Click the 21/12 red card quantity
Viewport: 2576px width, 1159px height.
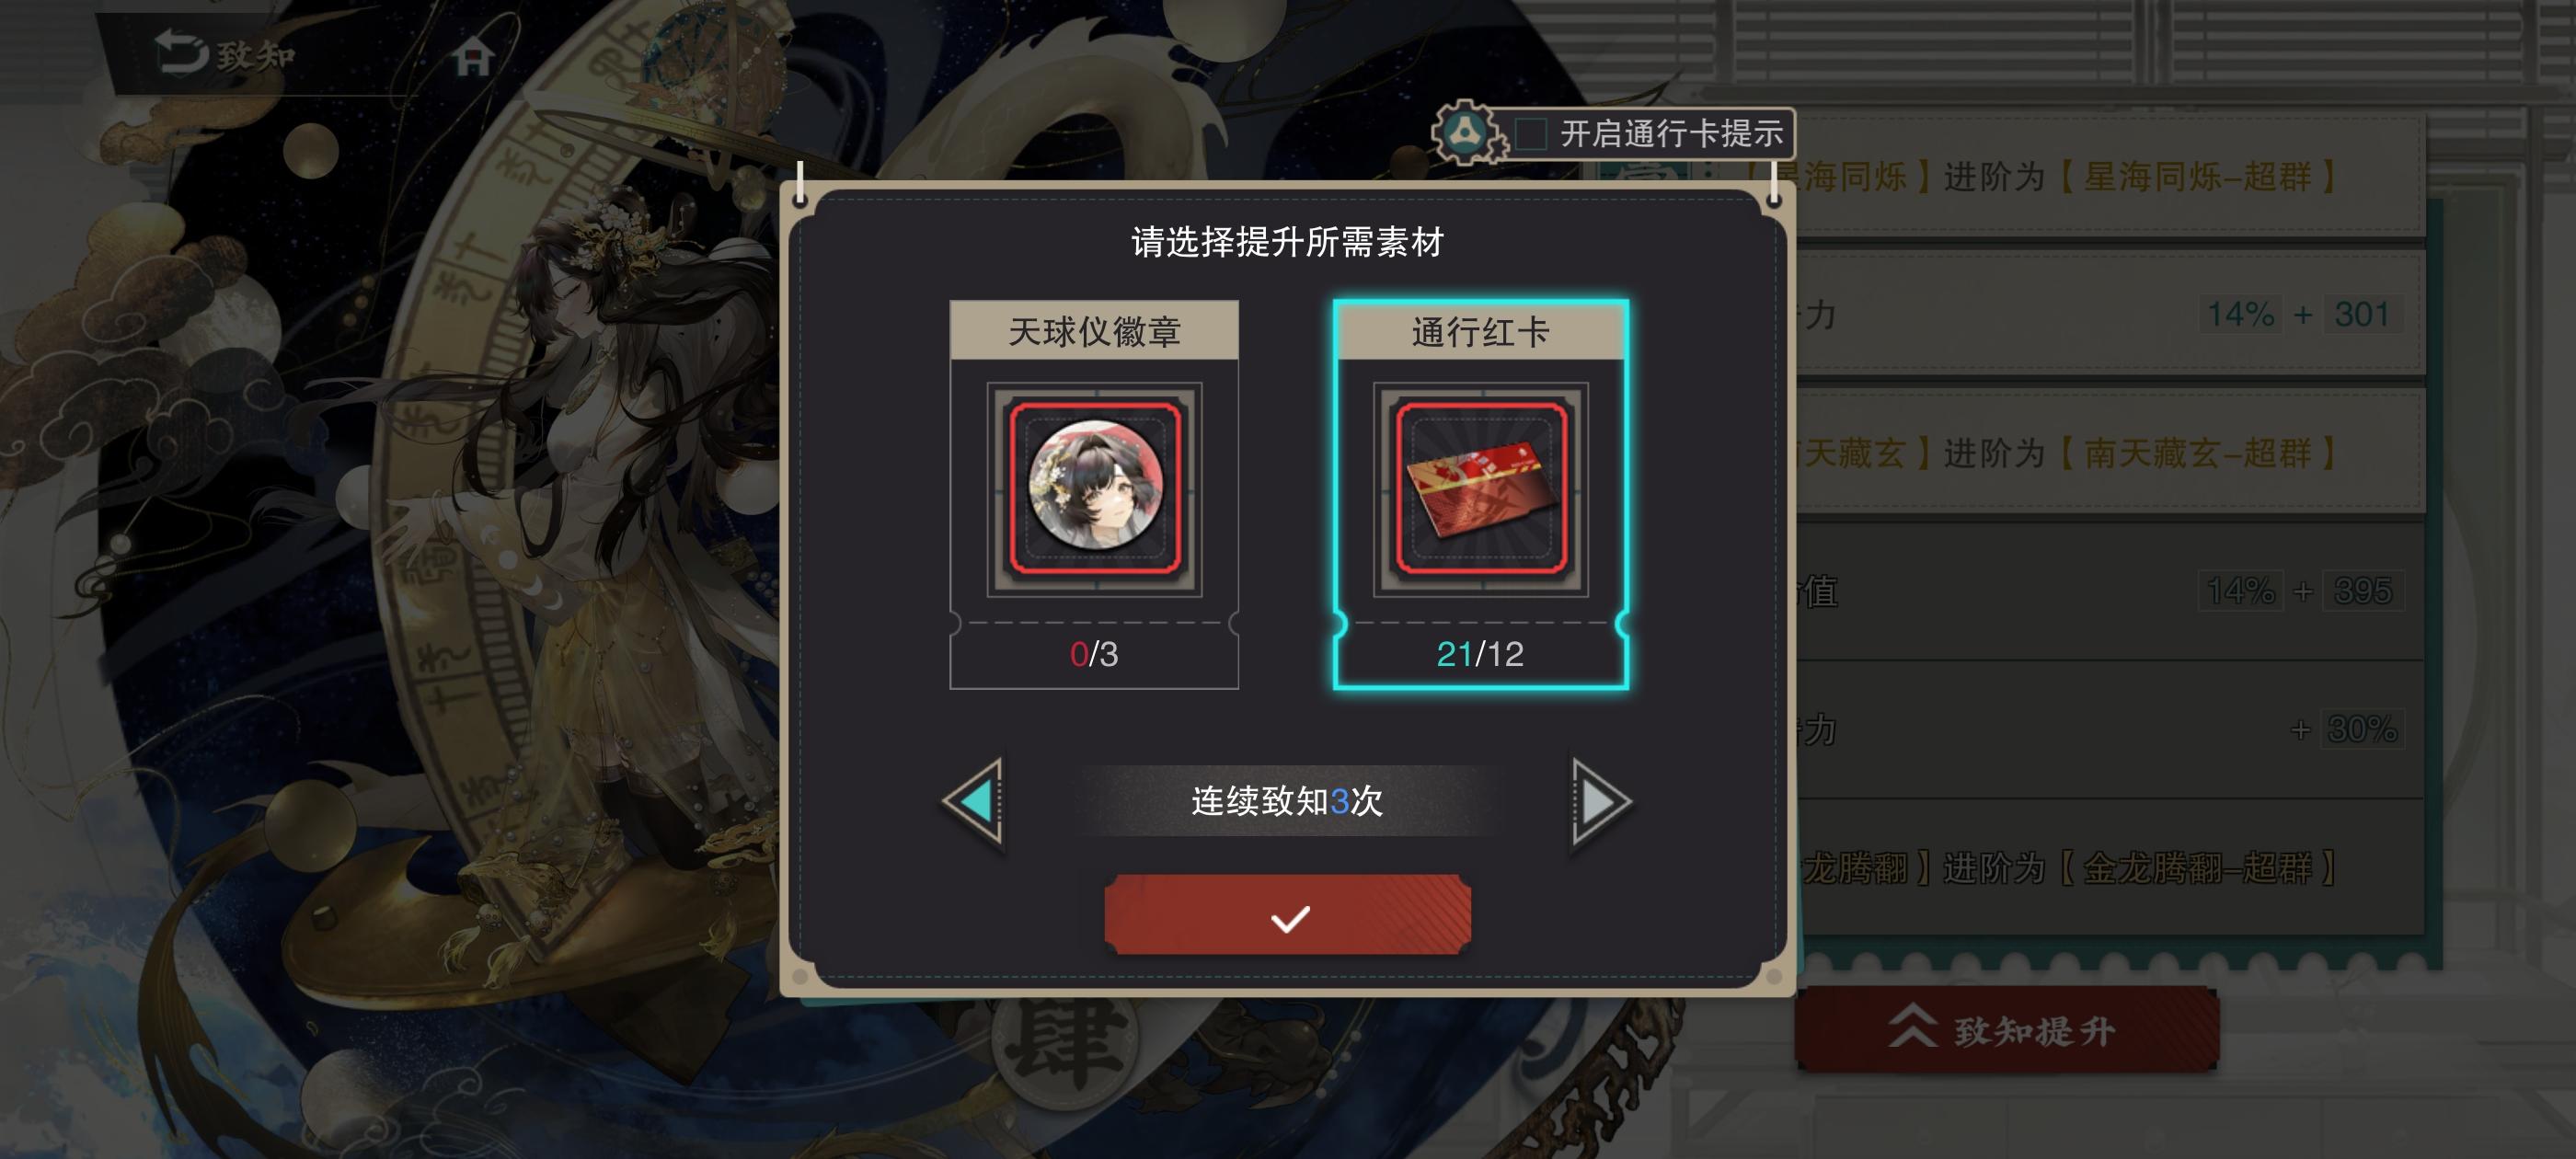click(x=1480, y=654)
